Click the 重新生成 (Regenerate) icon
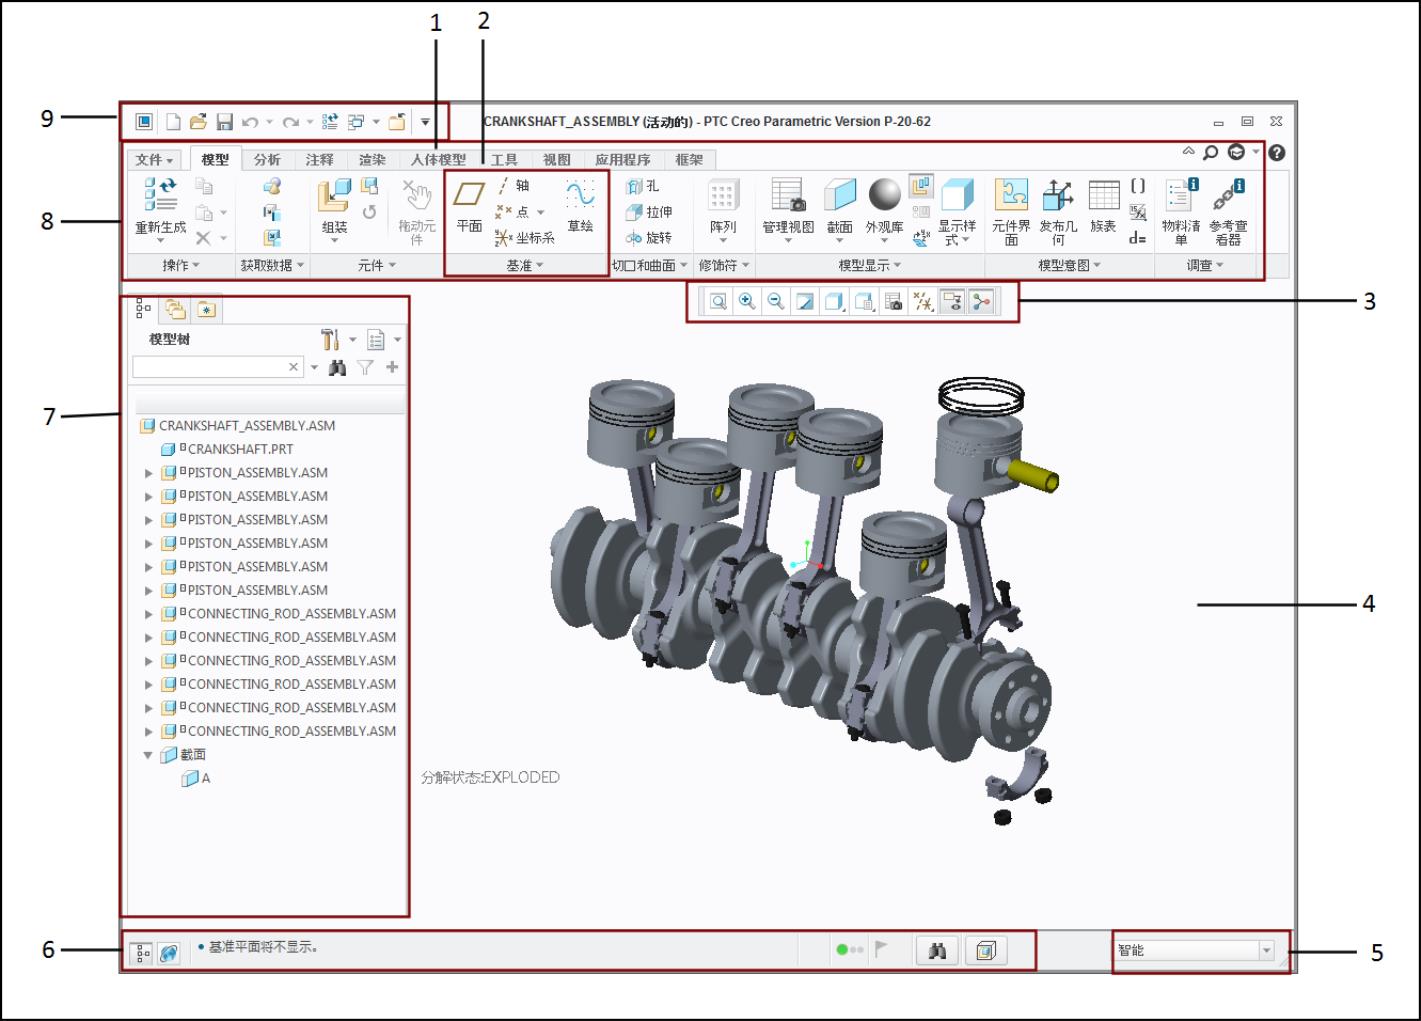Image resolution: width=1421 pixels, height=1021 pixels. (160, 196)
